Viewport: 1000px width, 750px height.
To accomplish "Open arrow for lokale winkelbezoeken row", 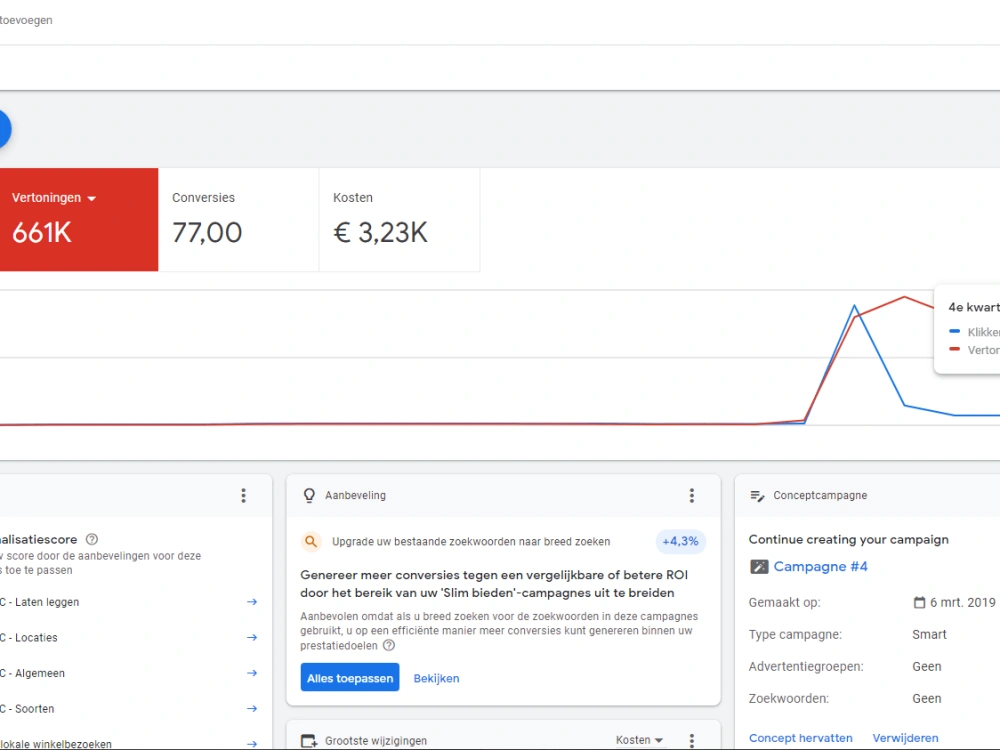I will 252,744.
